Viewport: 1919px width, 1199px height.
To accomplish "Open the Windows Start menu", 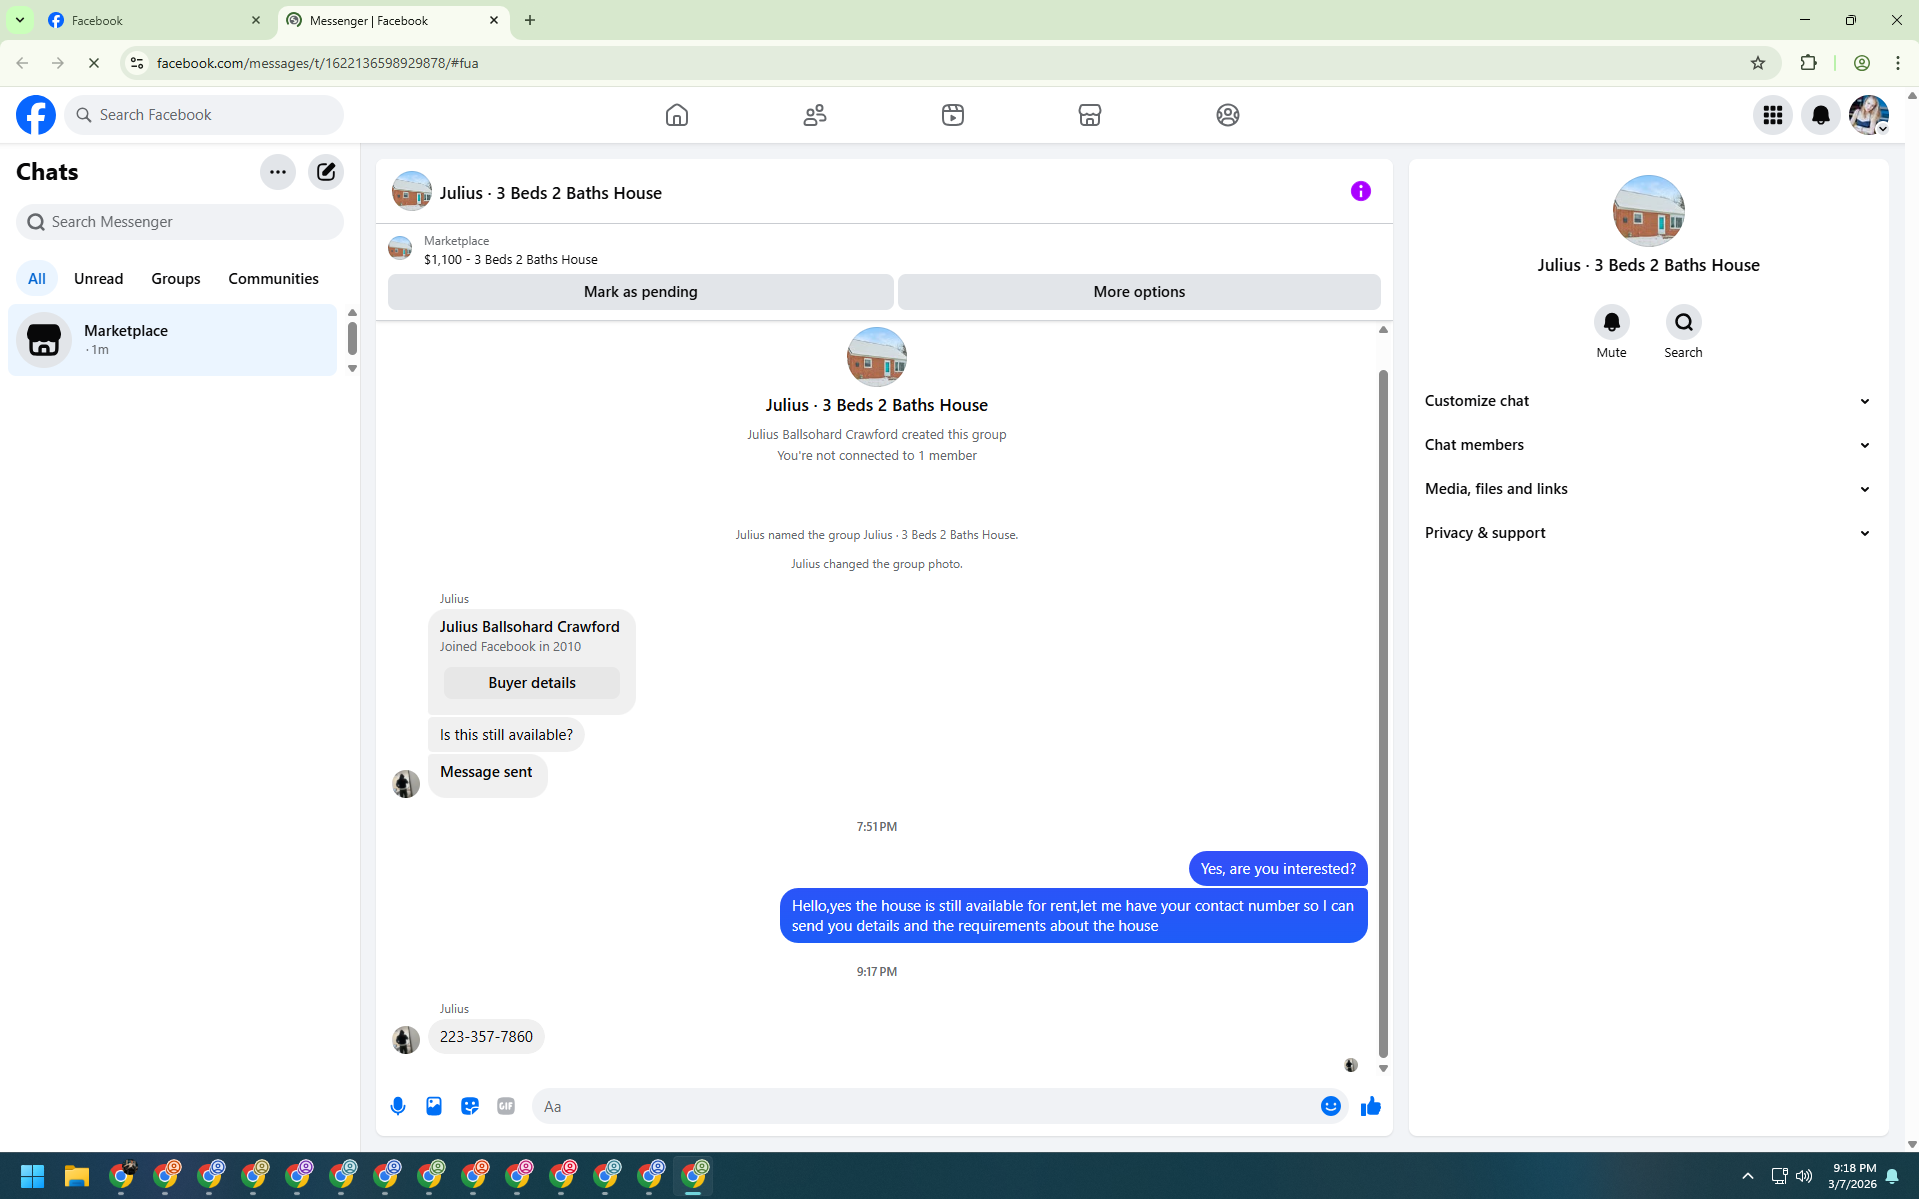I will pos(32,1176).
